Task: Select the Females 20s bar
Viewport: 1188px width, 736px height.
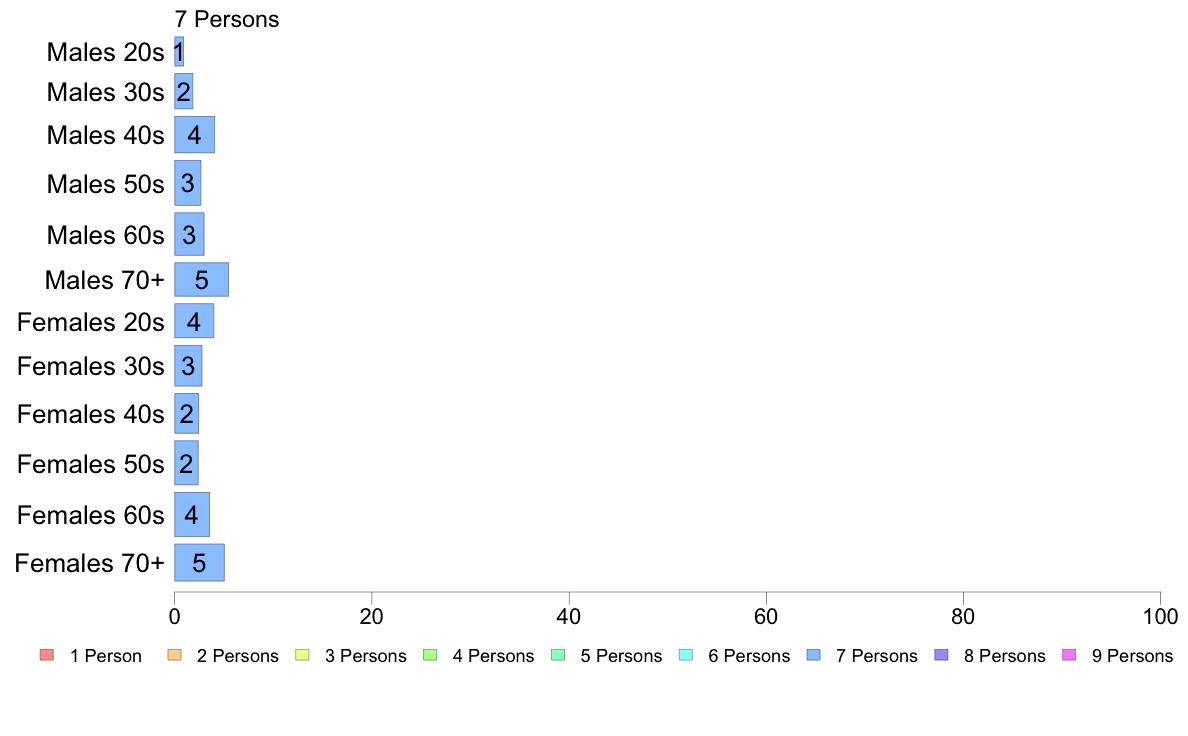Action: [x=194, y=321]
